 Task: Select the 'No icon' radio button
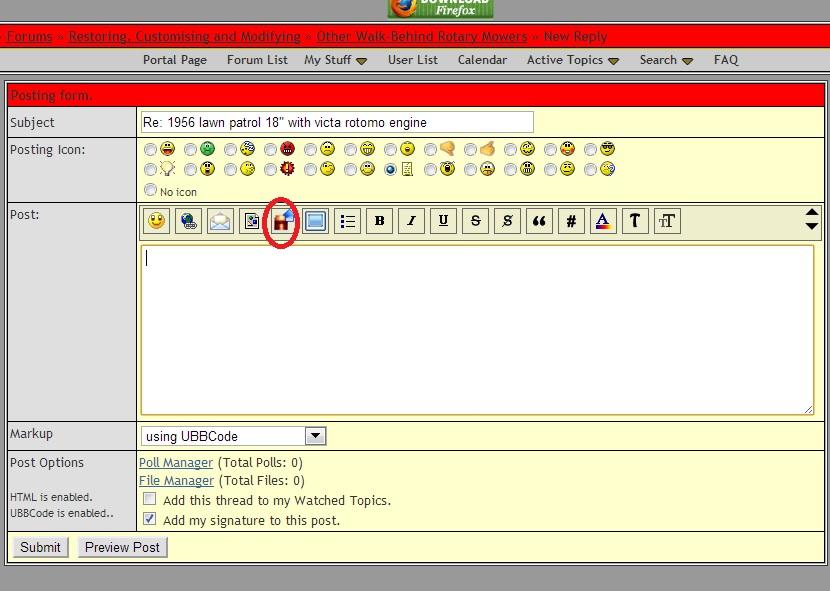tap(151, 190)
